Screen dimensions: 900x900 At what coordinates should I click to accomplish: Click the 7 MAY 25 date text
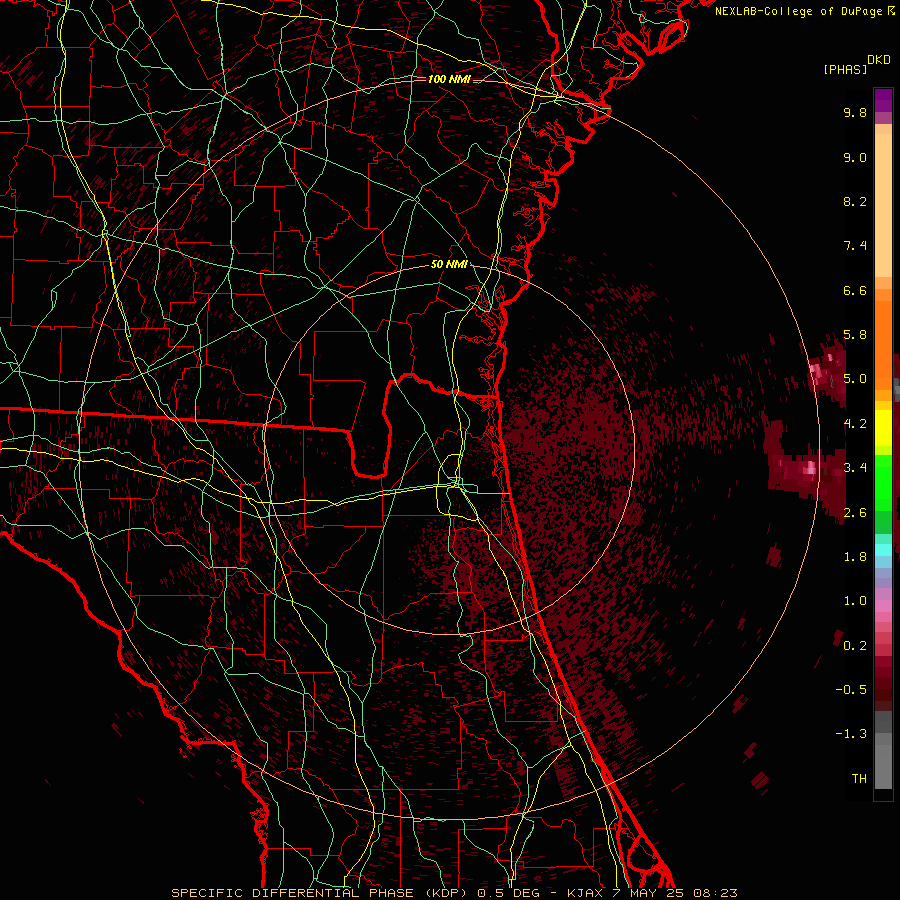coord(646,893)
